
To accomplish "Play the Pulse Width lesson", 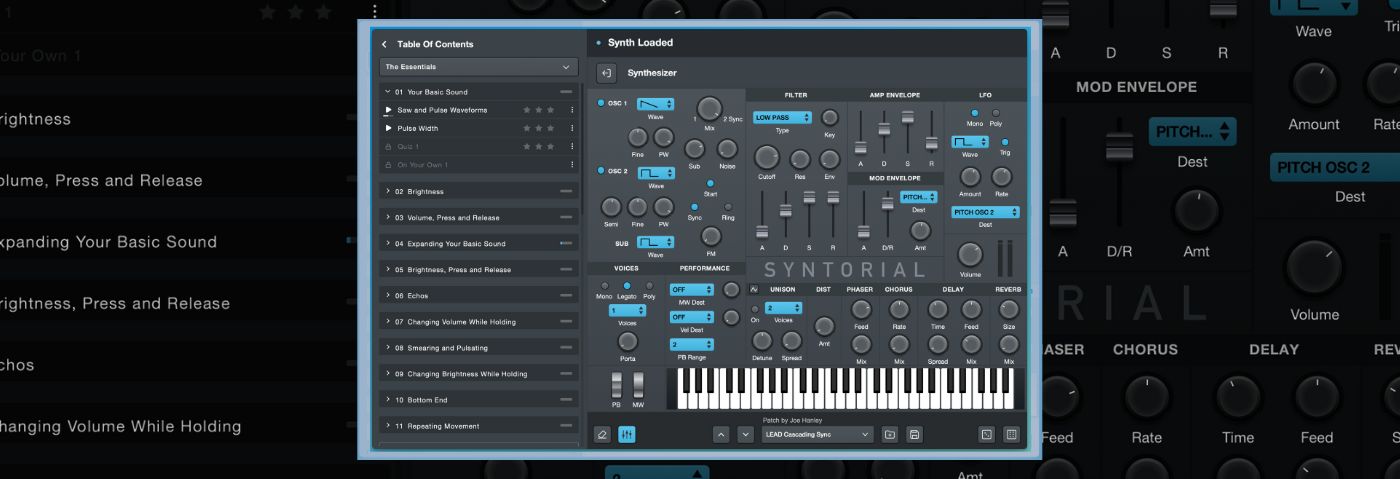I will tap(389, 128).
